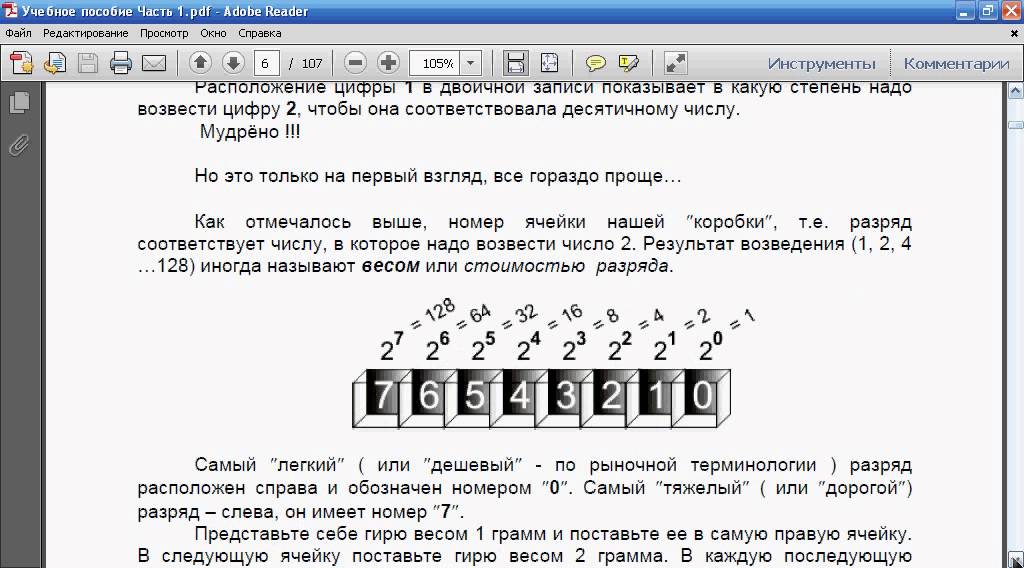Click the Adobe Reader title bar icon

(10, 11)
